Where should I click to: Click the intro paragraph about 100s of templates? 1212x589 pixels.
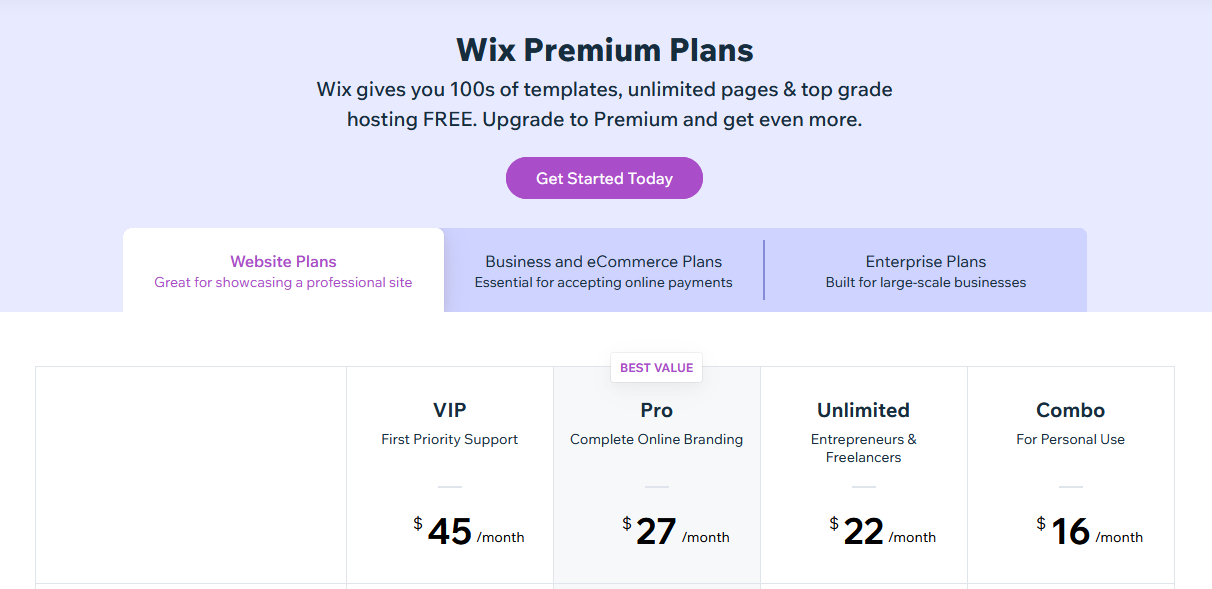[x=605, y=104]
